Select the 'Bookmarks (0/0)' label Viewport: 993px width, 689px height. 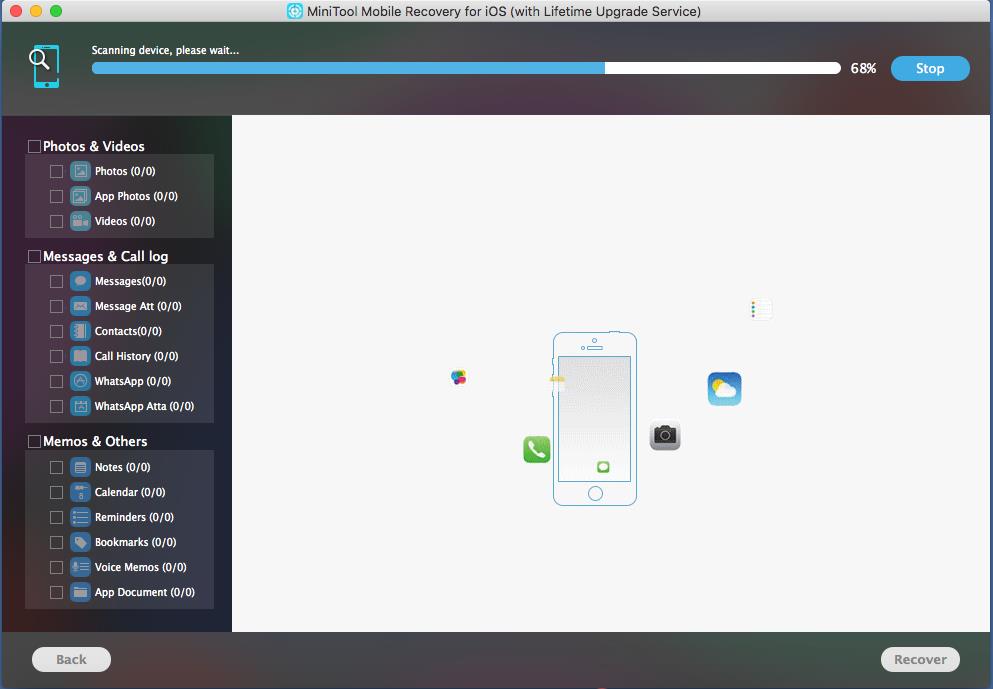[136, 542]
